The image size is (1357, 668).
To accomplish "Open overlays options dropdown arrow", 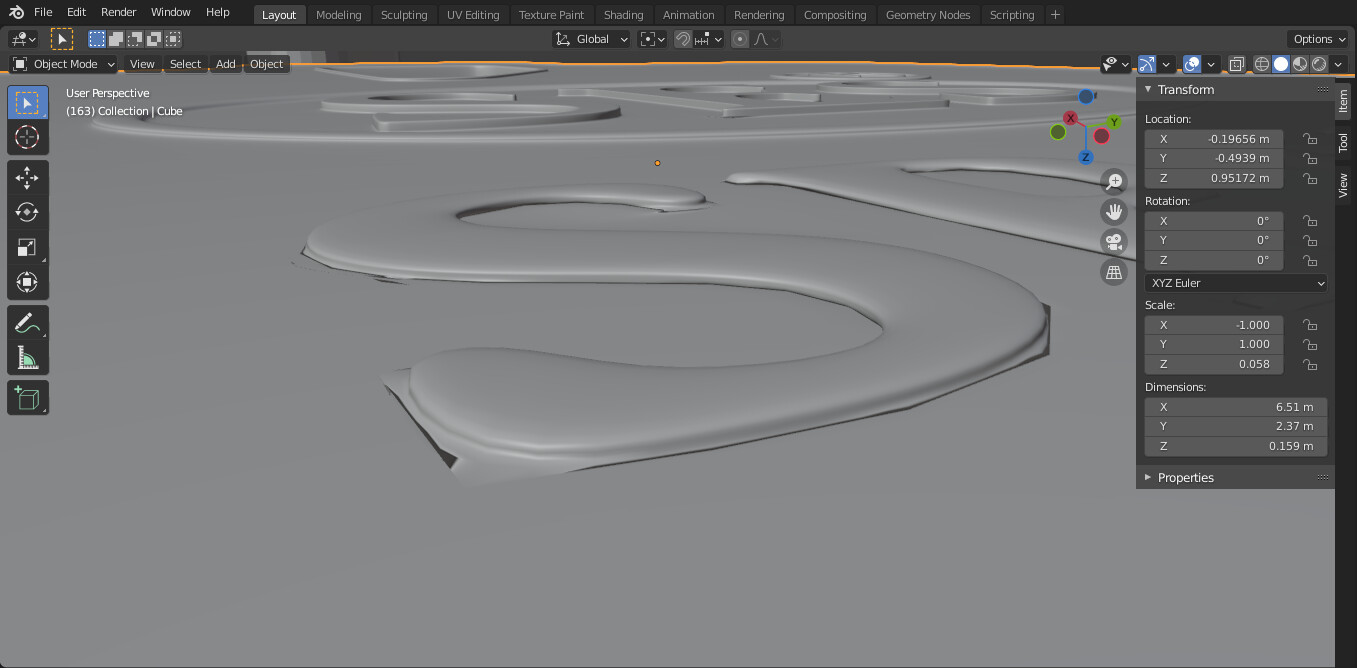I will click(1211, 64).
